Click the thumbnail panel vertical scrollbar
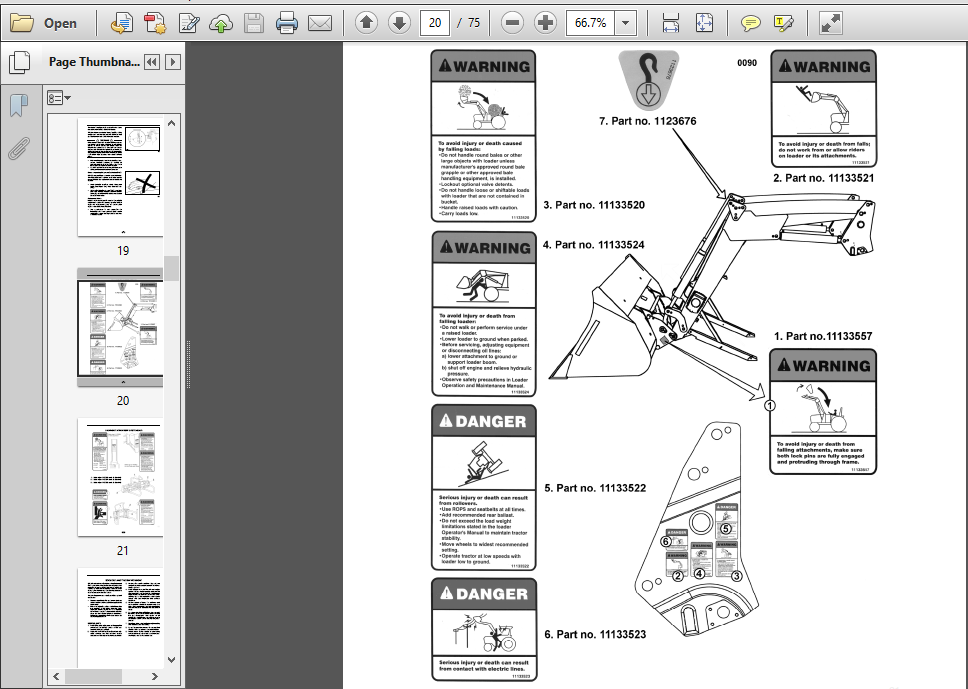 tap(172, 391)
